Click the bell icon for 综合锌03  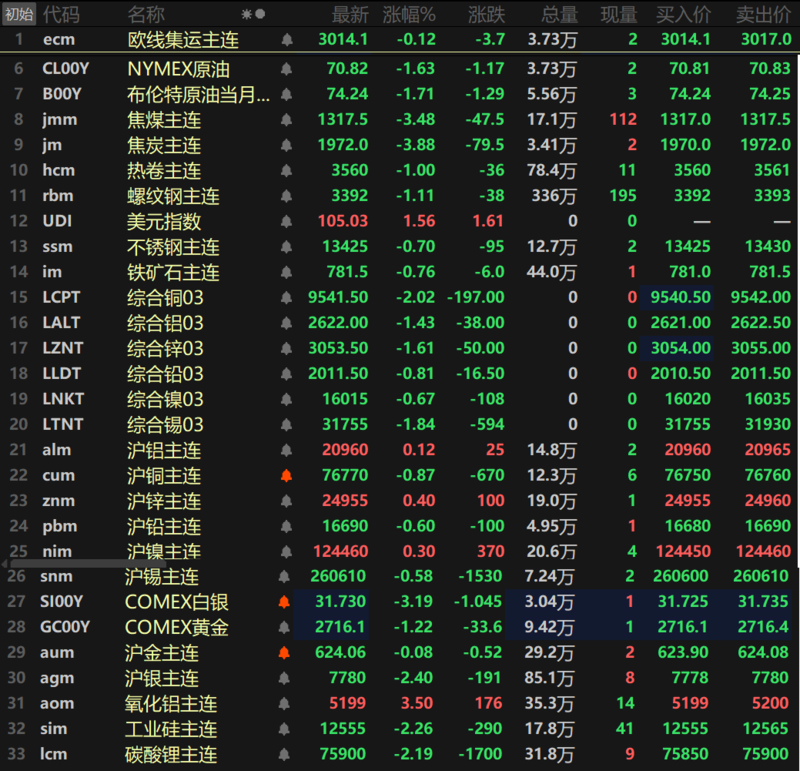point(286,348)
